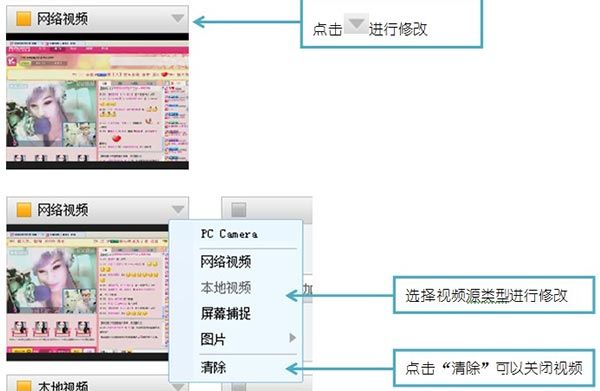Choose PC Camera from the source menu
The height and width of the screenshot is (391, 600).
pyautogui.click(x=229, y=234)
